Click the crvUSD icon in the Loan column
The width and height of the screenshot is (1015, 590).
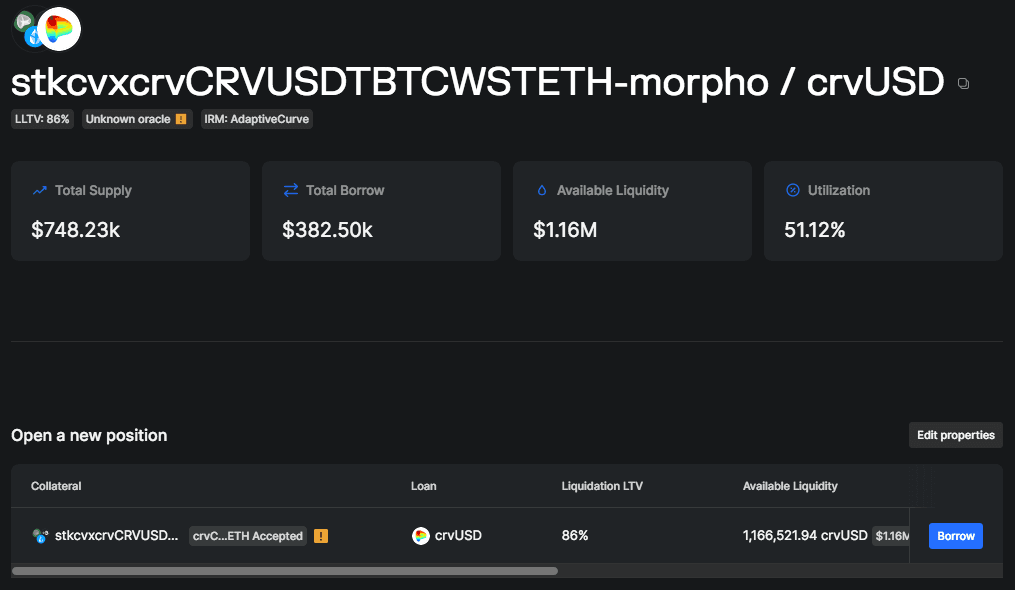(x=421, y=536)
